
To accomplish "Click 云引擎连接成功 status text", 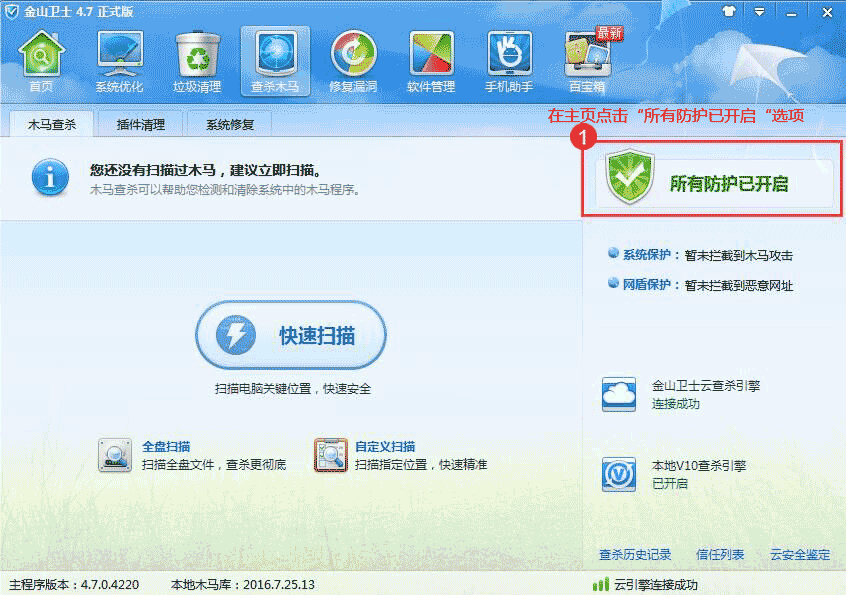I will point(656,585).
